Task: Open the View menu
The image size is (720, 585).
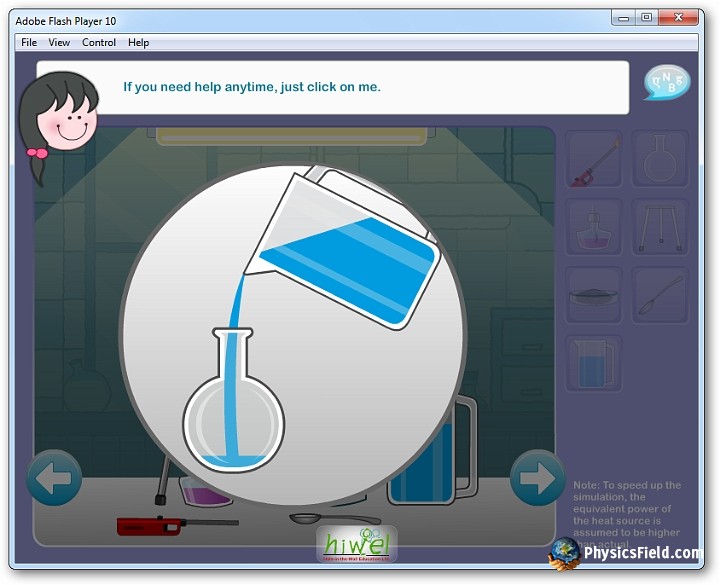Action: click(59, 42)
